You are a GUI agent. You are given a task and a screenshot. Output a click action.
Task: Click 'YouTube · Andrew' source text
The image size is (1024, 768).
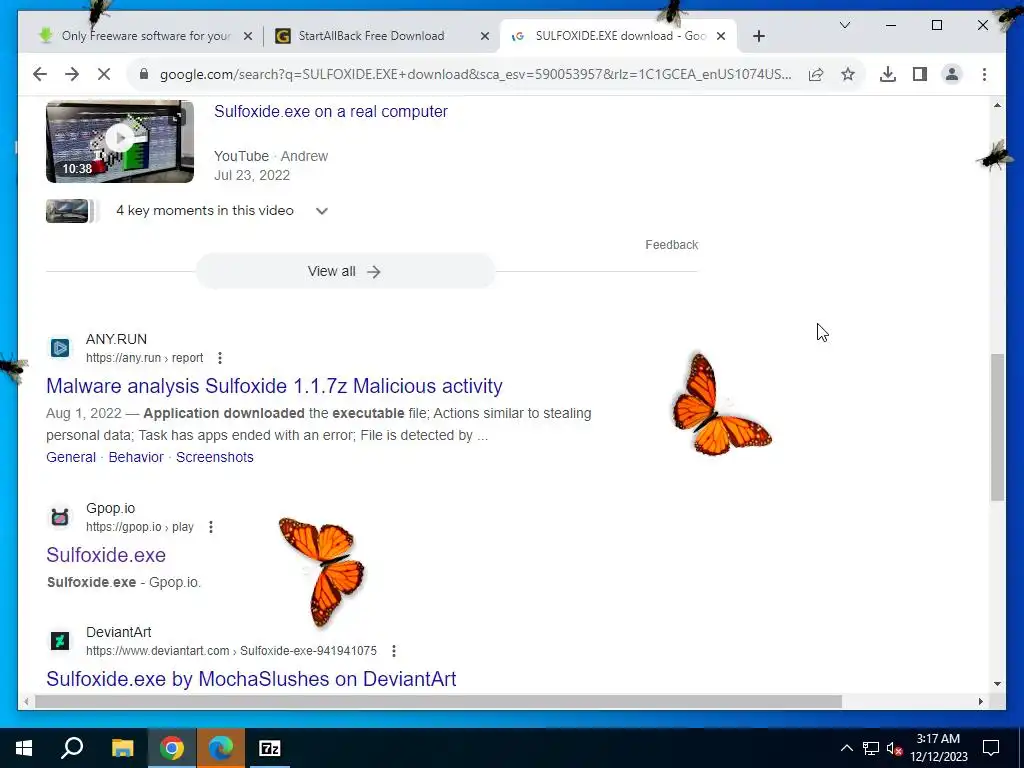[x=271, y=156]
